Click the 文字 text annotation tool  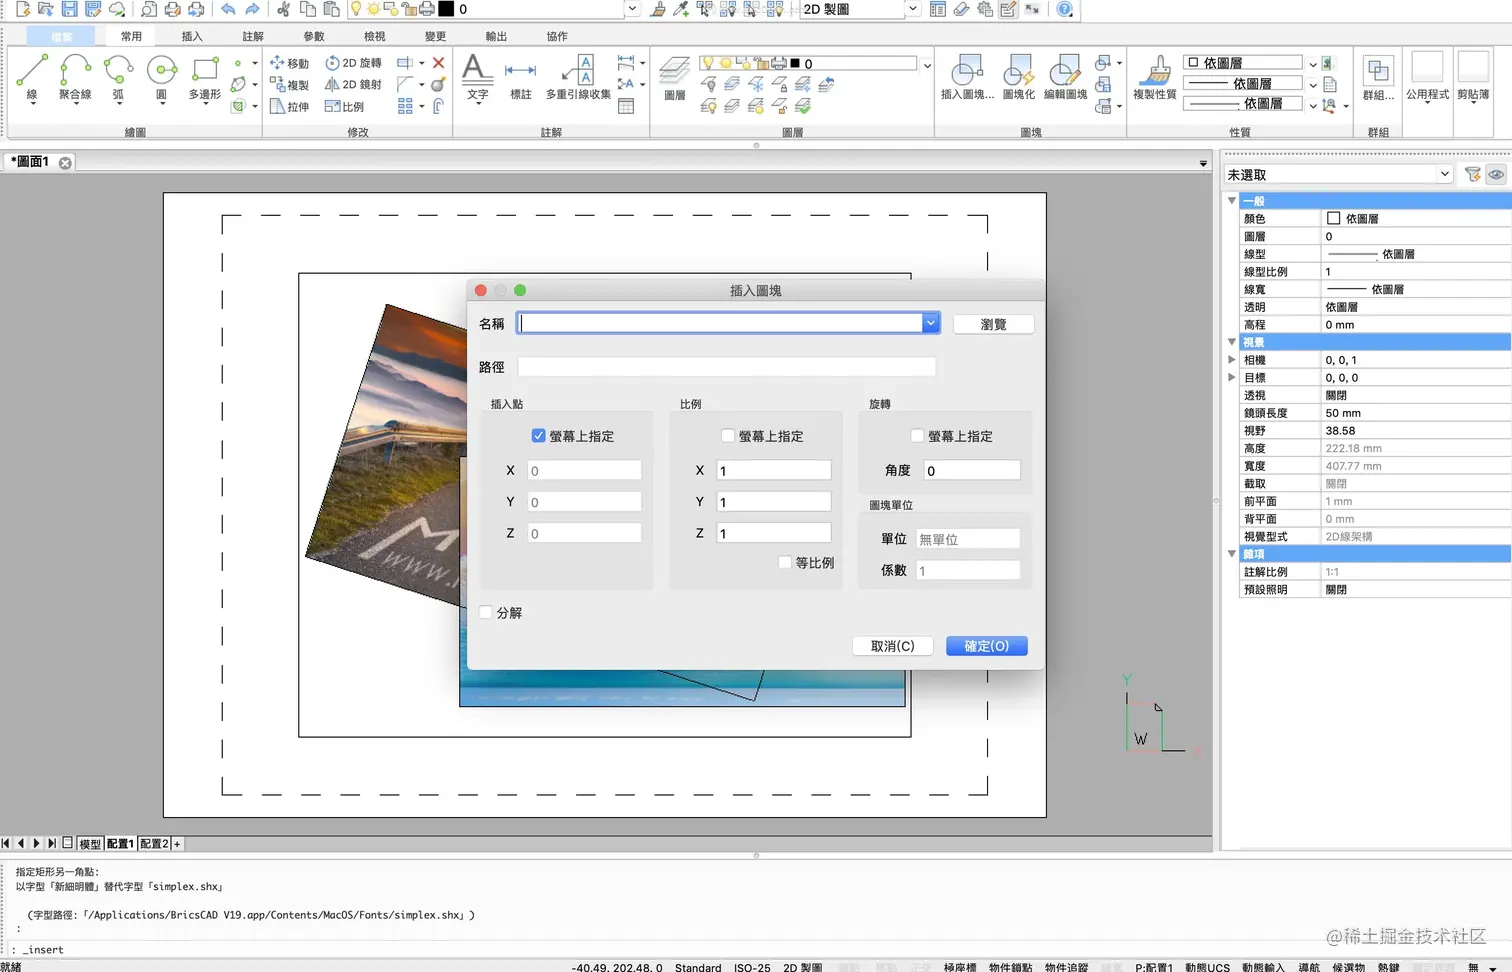coord(477,78)
